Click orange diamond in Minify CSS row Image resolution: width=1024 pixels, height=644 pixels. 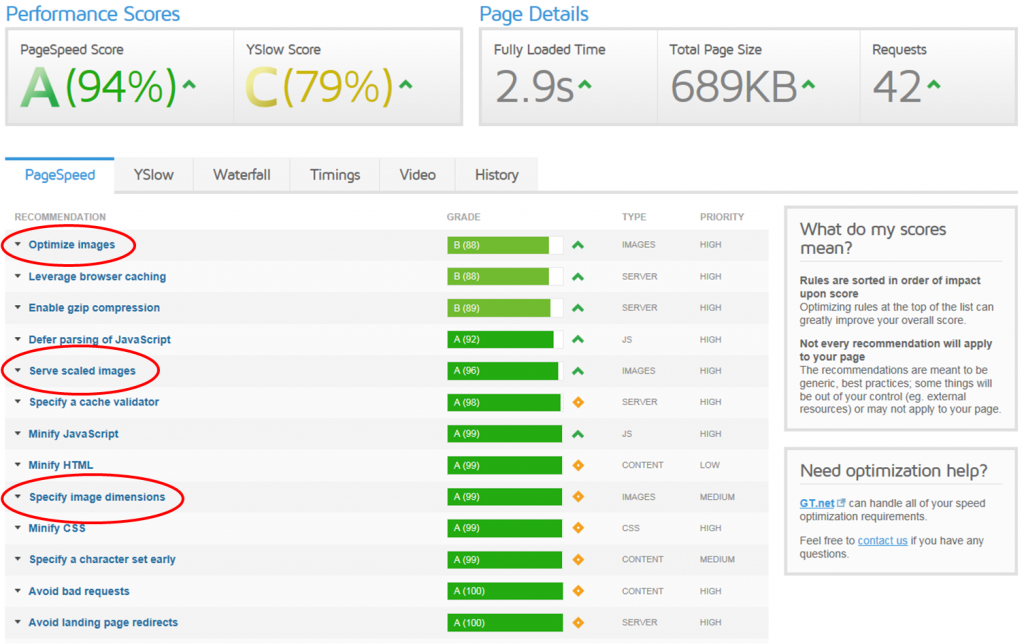tap(578, 528)
